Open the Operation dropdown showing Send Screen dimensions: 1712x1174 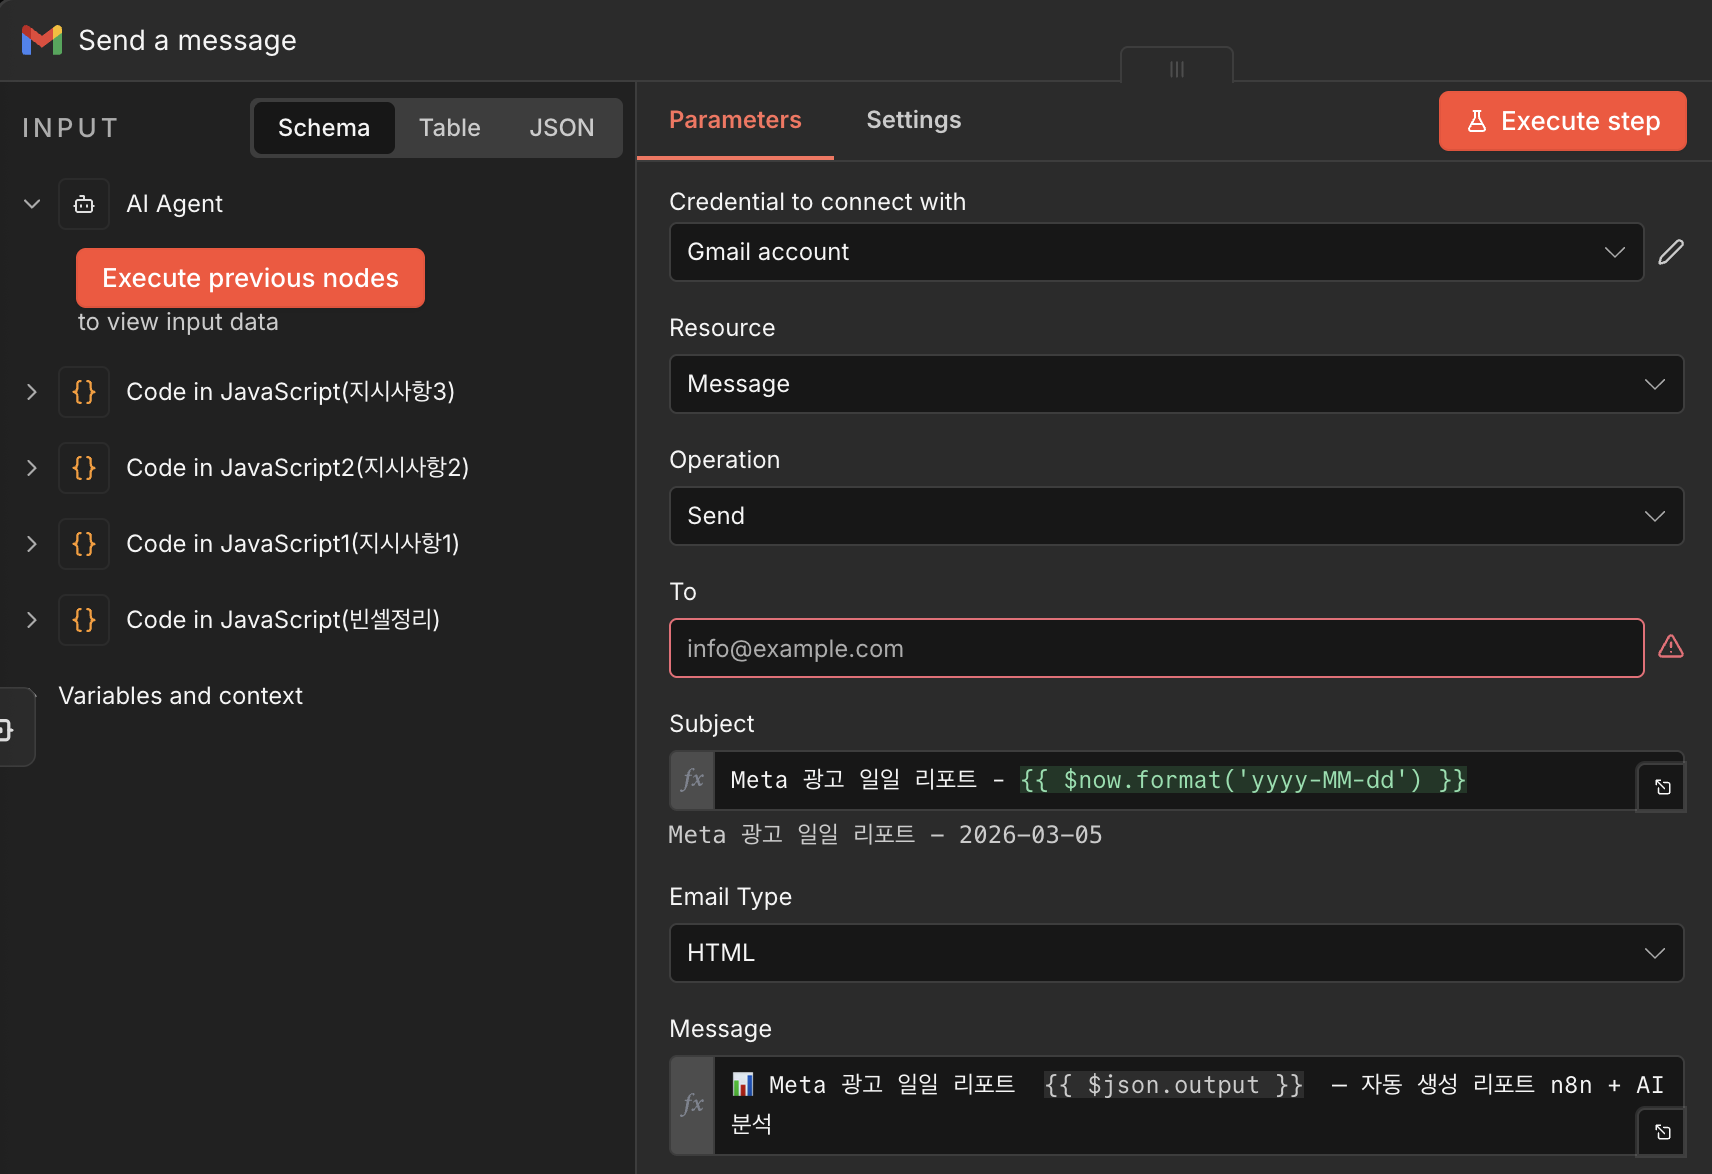1176,516
